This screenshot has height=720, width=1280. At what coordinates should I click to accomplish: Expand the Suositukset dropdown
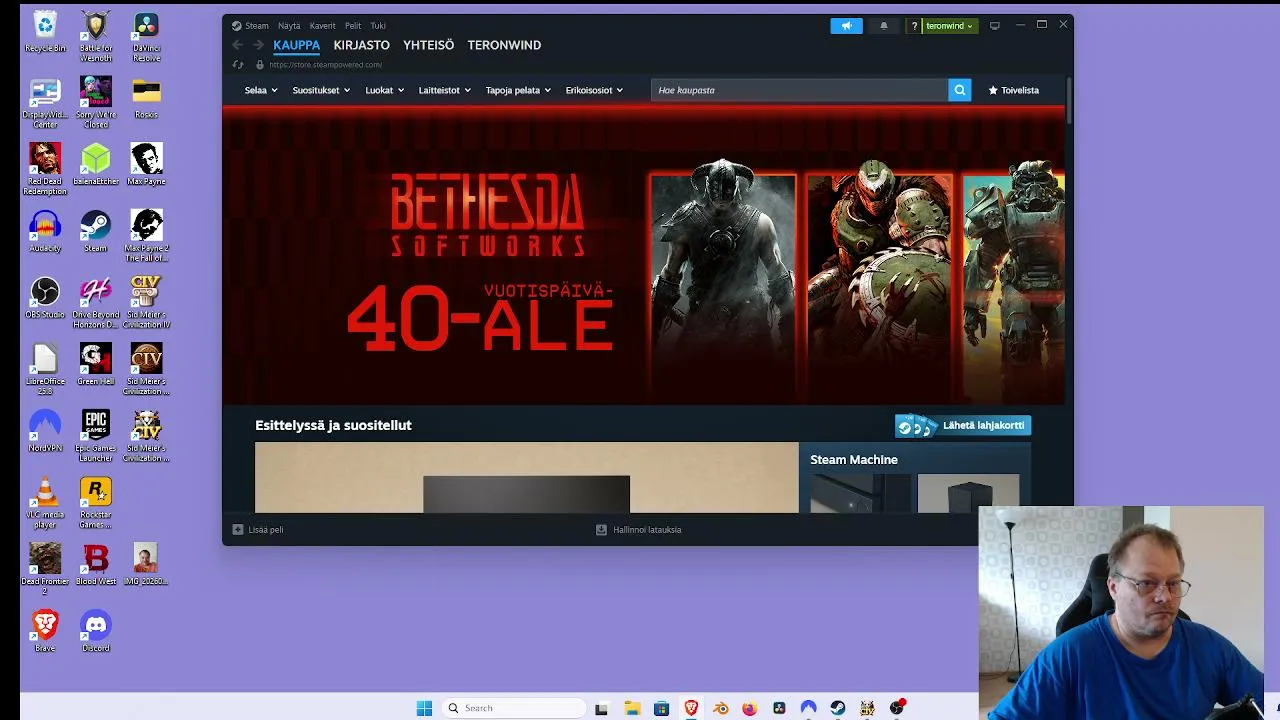point(321,90)
